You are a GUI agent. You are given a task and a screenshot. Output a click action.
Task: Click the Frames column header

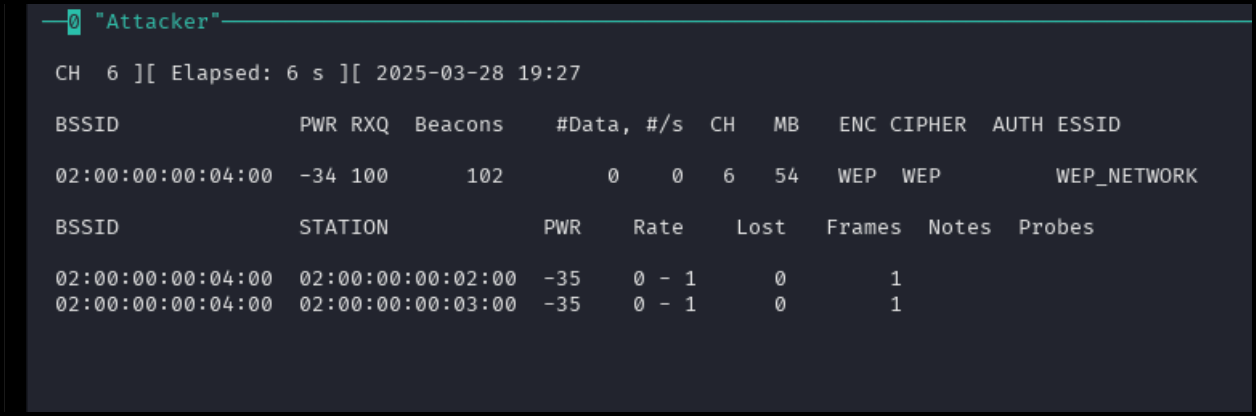click(x=864, y=227)
